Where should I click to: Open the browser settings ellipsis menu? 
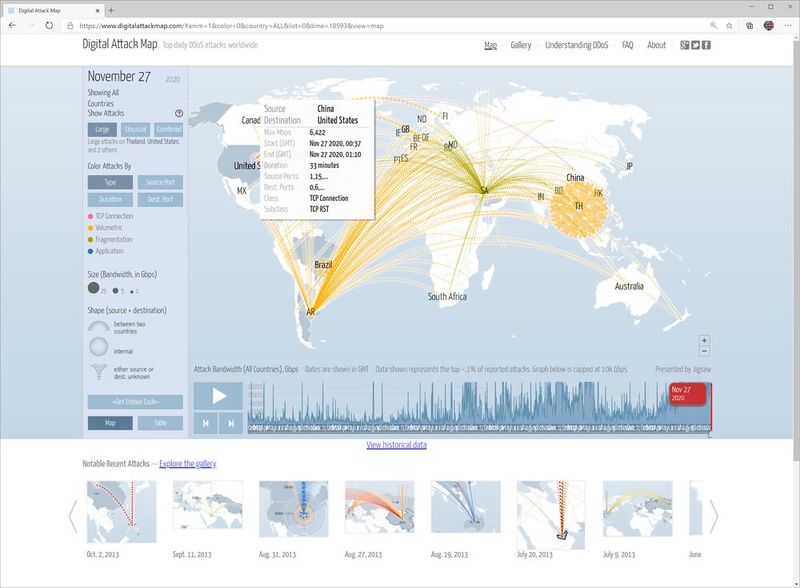coord(788,25)
